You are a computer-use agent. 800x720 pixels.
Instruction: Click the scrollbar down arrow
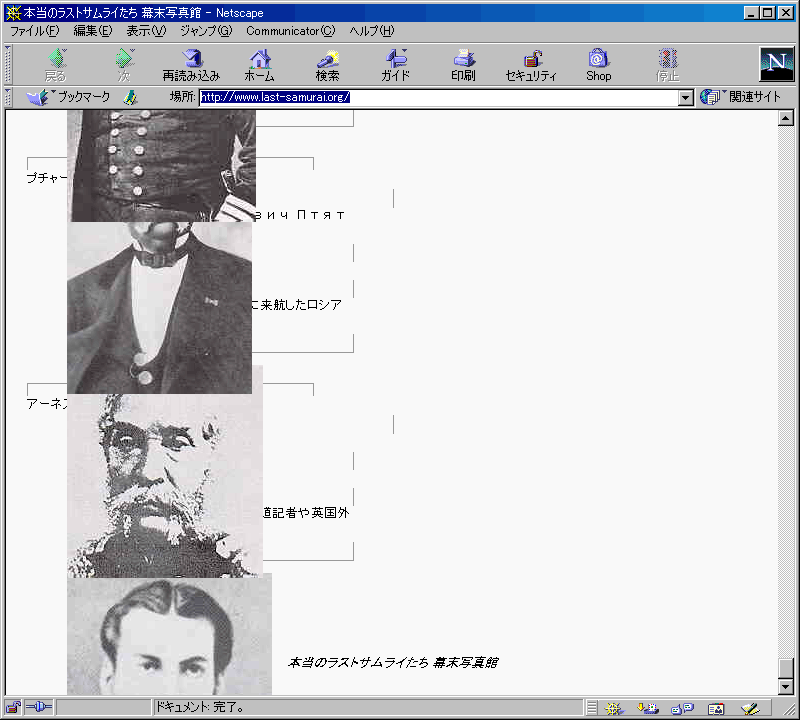(x=786, y=687)
